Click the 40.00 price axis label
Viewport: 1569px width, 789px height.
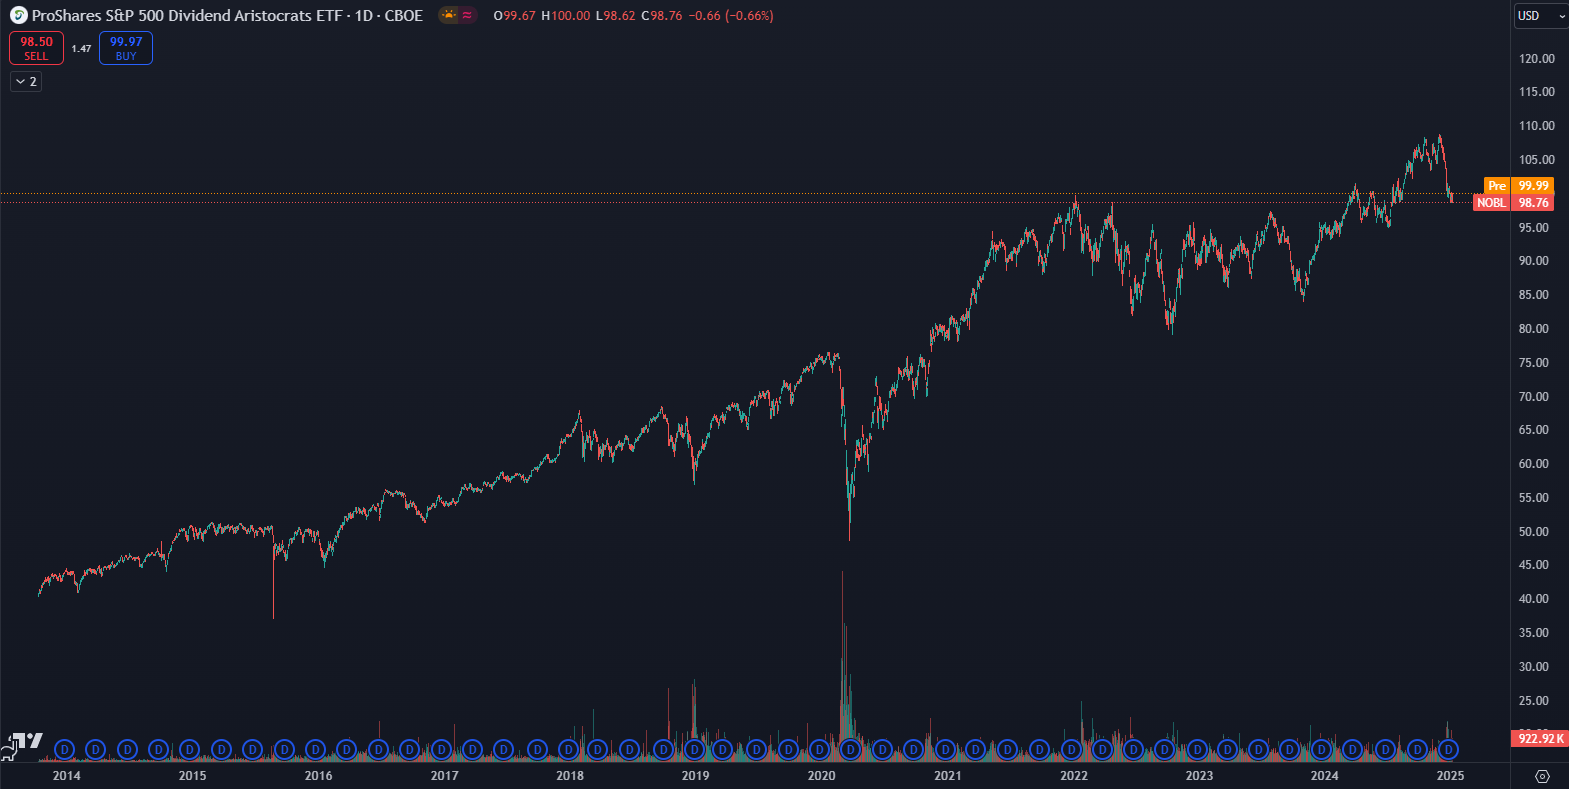1533,599
